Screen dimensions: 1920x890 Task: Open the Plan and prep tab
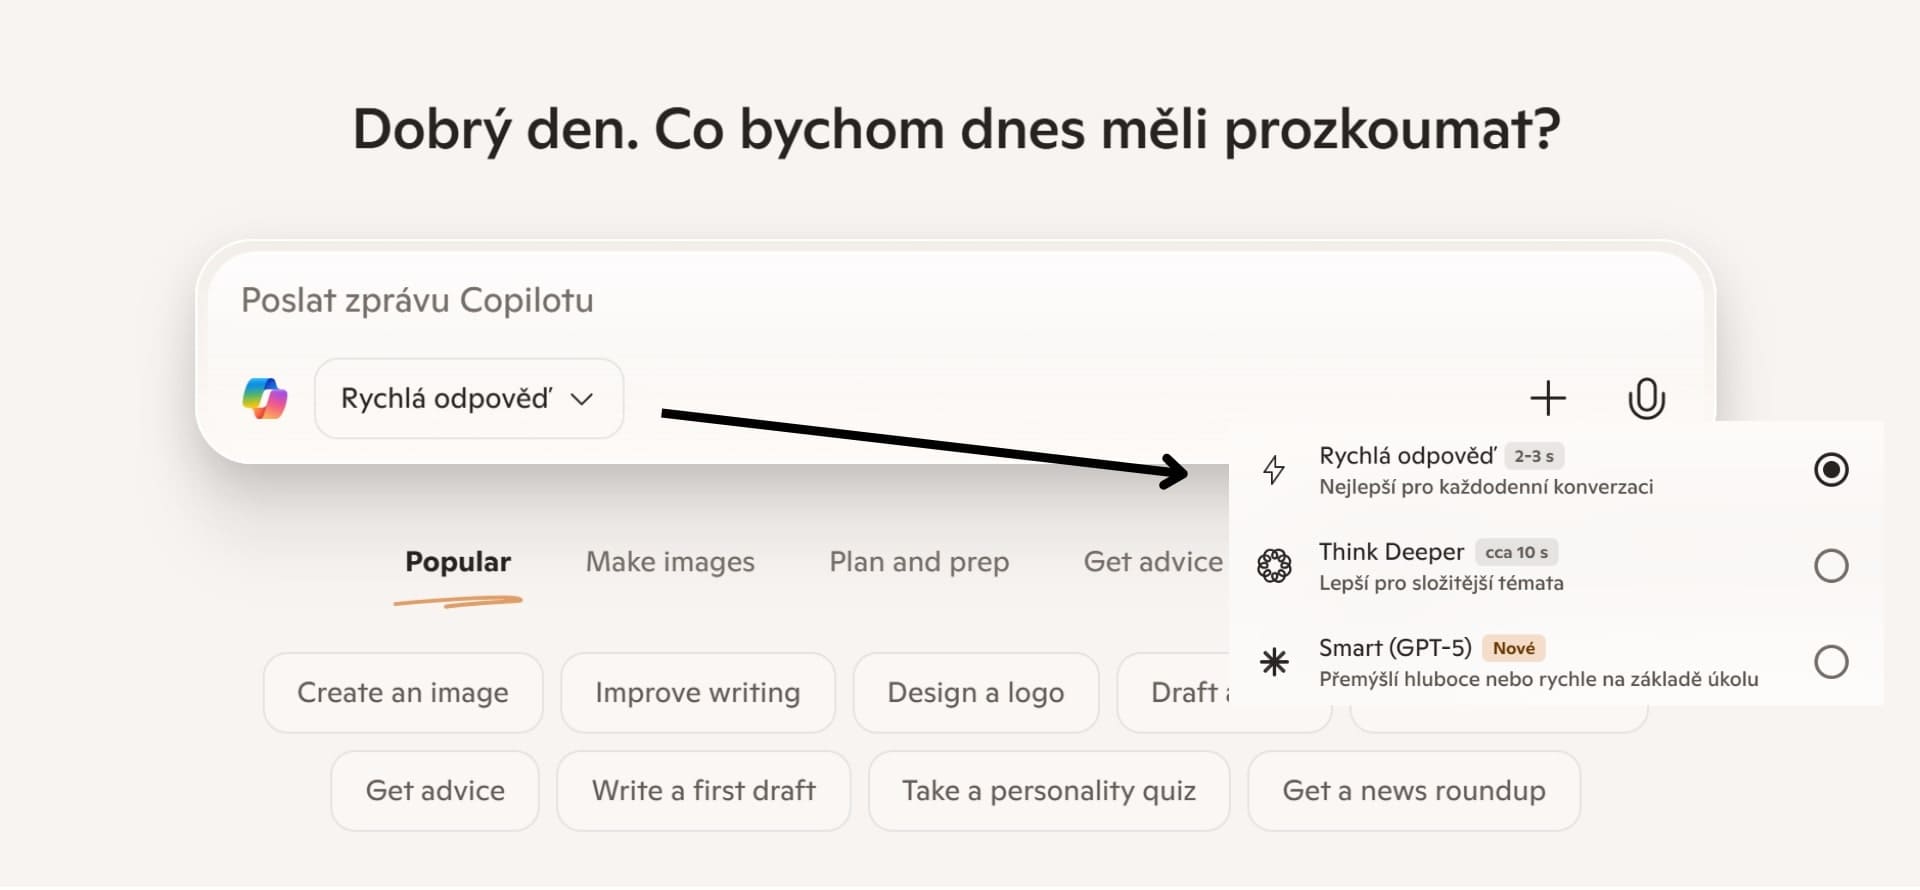click(x=918, y=562)
